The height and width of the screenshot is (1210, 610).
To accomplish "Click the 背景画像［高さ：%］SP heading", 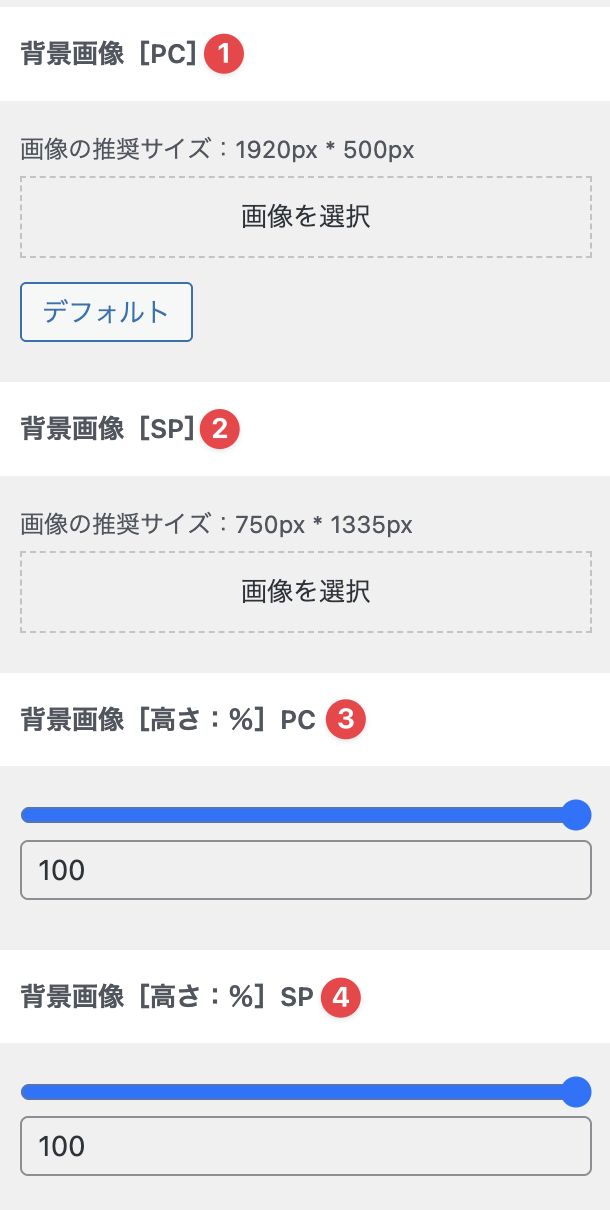I will tap(167, 996).
